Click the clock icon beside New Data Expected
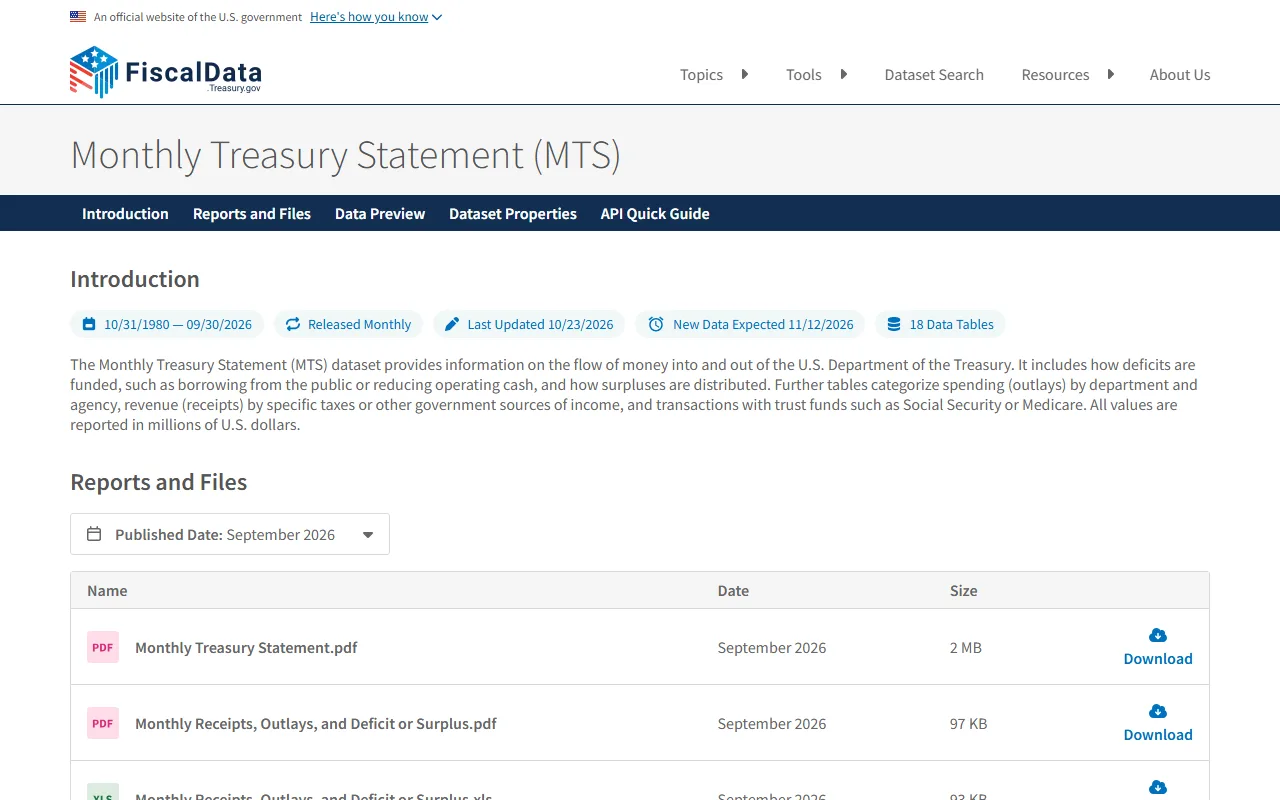Image resolution: width=1280 pixels, height=800 pixels. pyautogui.click(x=656, y=324)
